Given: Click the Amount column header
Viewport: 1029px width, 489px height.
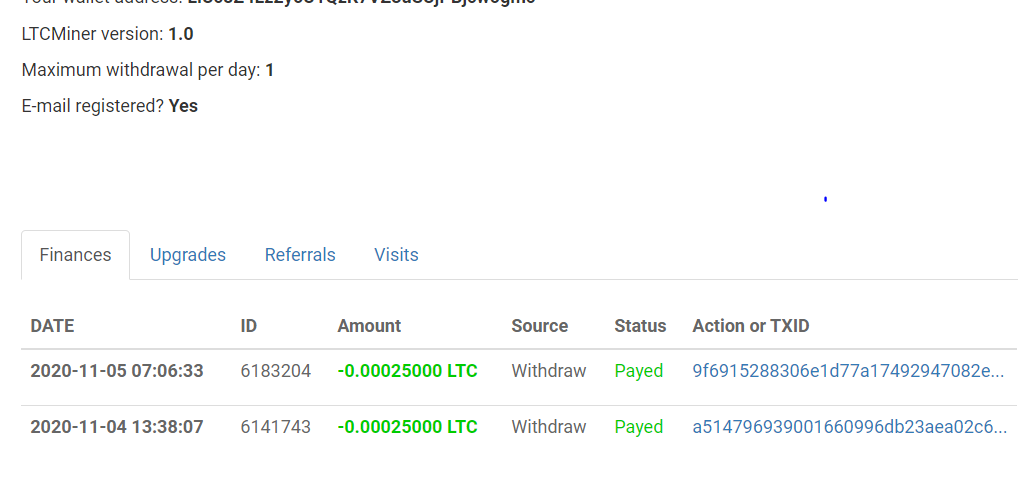Looking at the screenshot, I should [x=369, y=326].
